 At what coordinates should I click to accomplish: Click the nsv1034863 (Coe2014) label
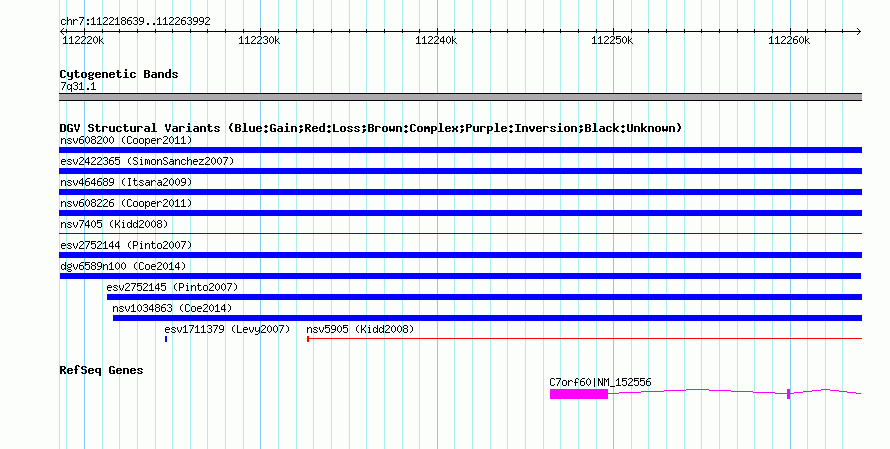tap(172, 308)
